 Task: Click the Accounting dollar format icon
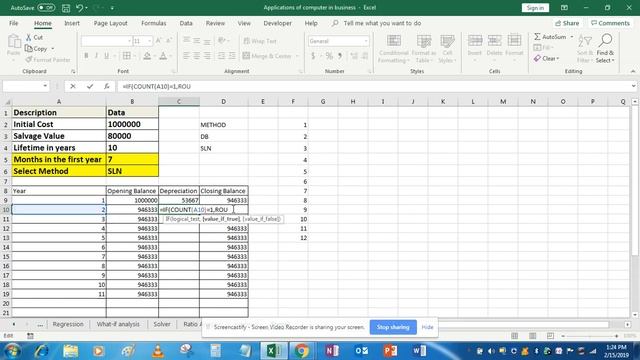[313, 56]
